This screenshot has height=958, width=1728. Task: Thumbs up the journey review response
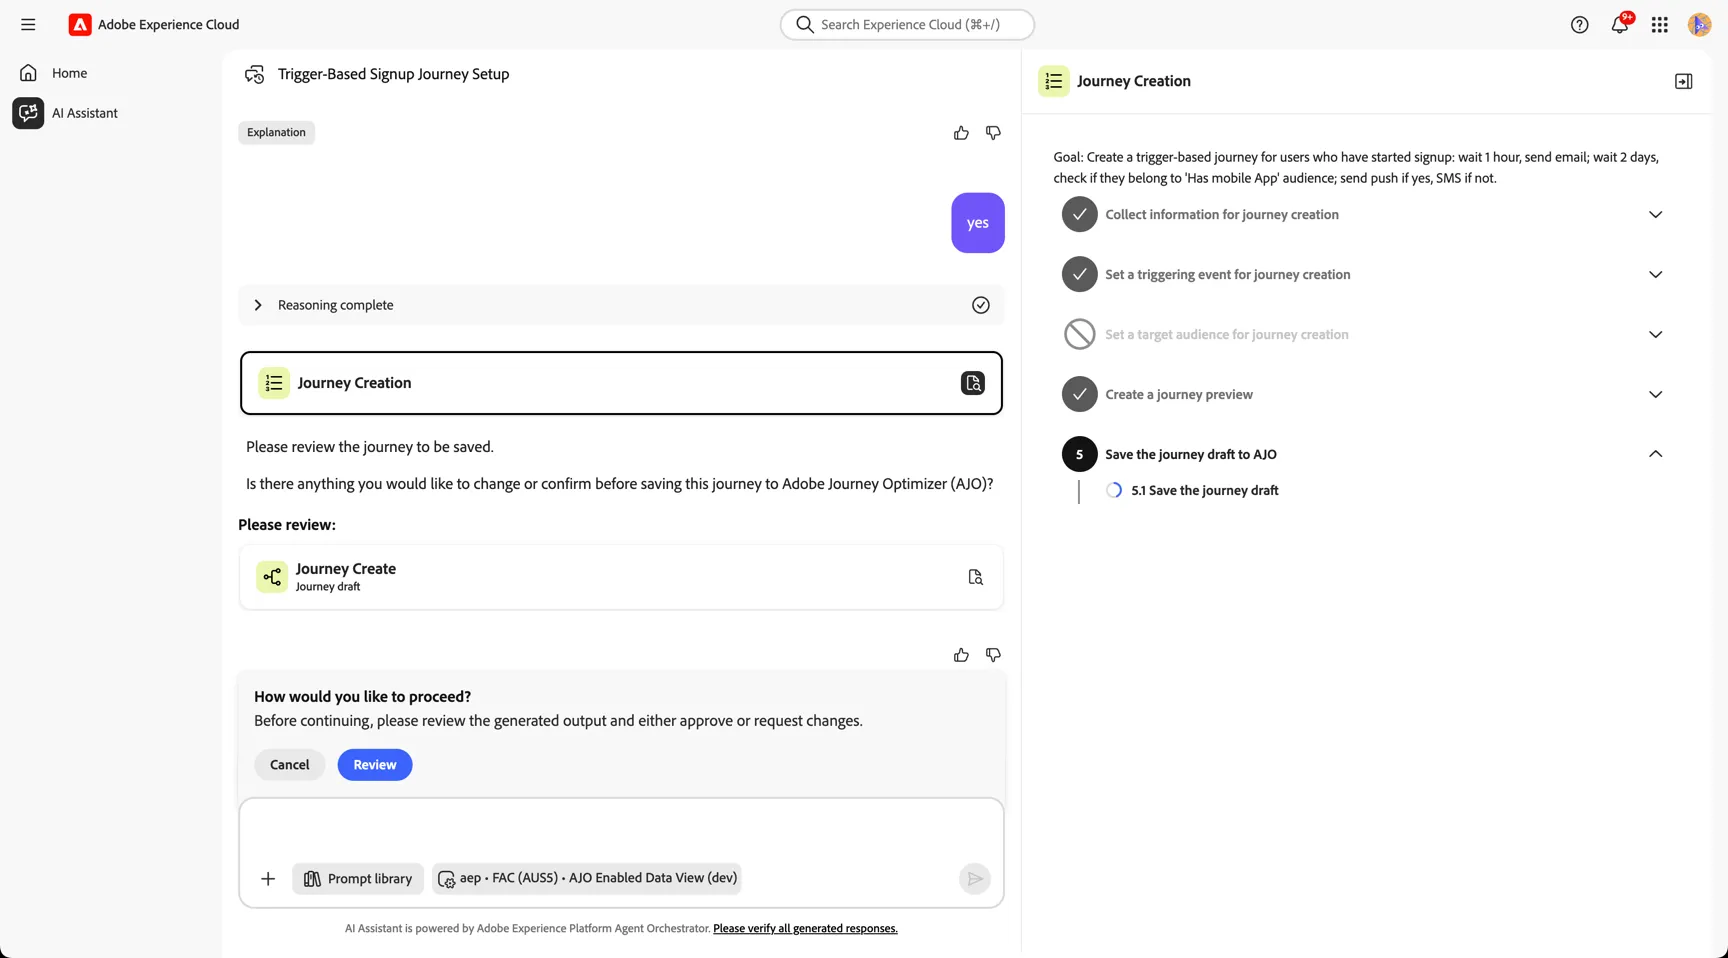pos(961,655)
